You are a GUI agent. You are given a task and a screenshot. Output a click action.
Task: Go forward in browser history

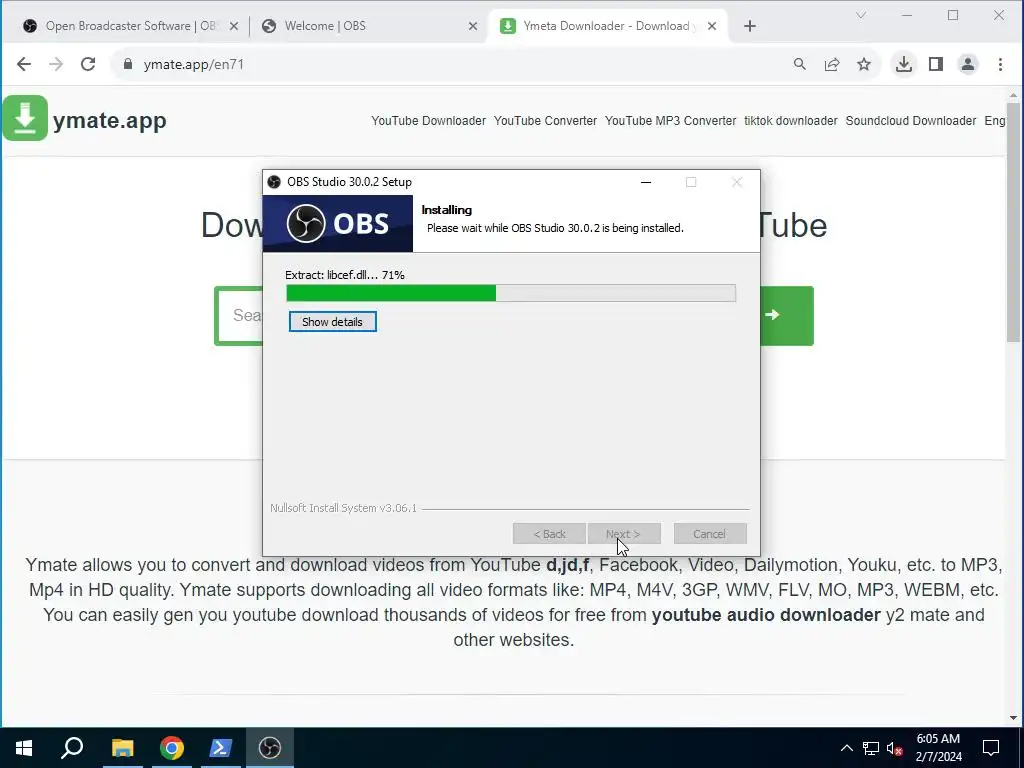tap(56, 64)
